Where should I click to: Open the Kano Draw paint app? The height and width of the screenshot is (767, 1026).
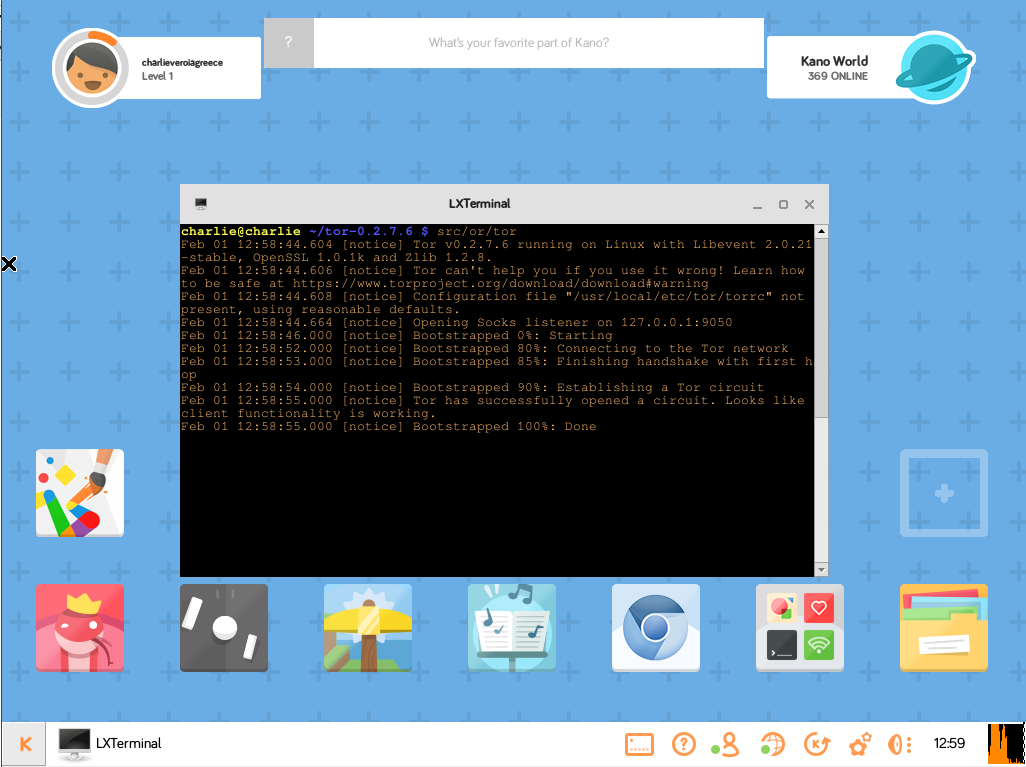coord(80,493)
